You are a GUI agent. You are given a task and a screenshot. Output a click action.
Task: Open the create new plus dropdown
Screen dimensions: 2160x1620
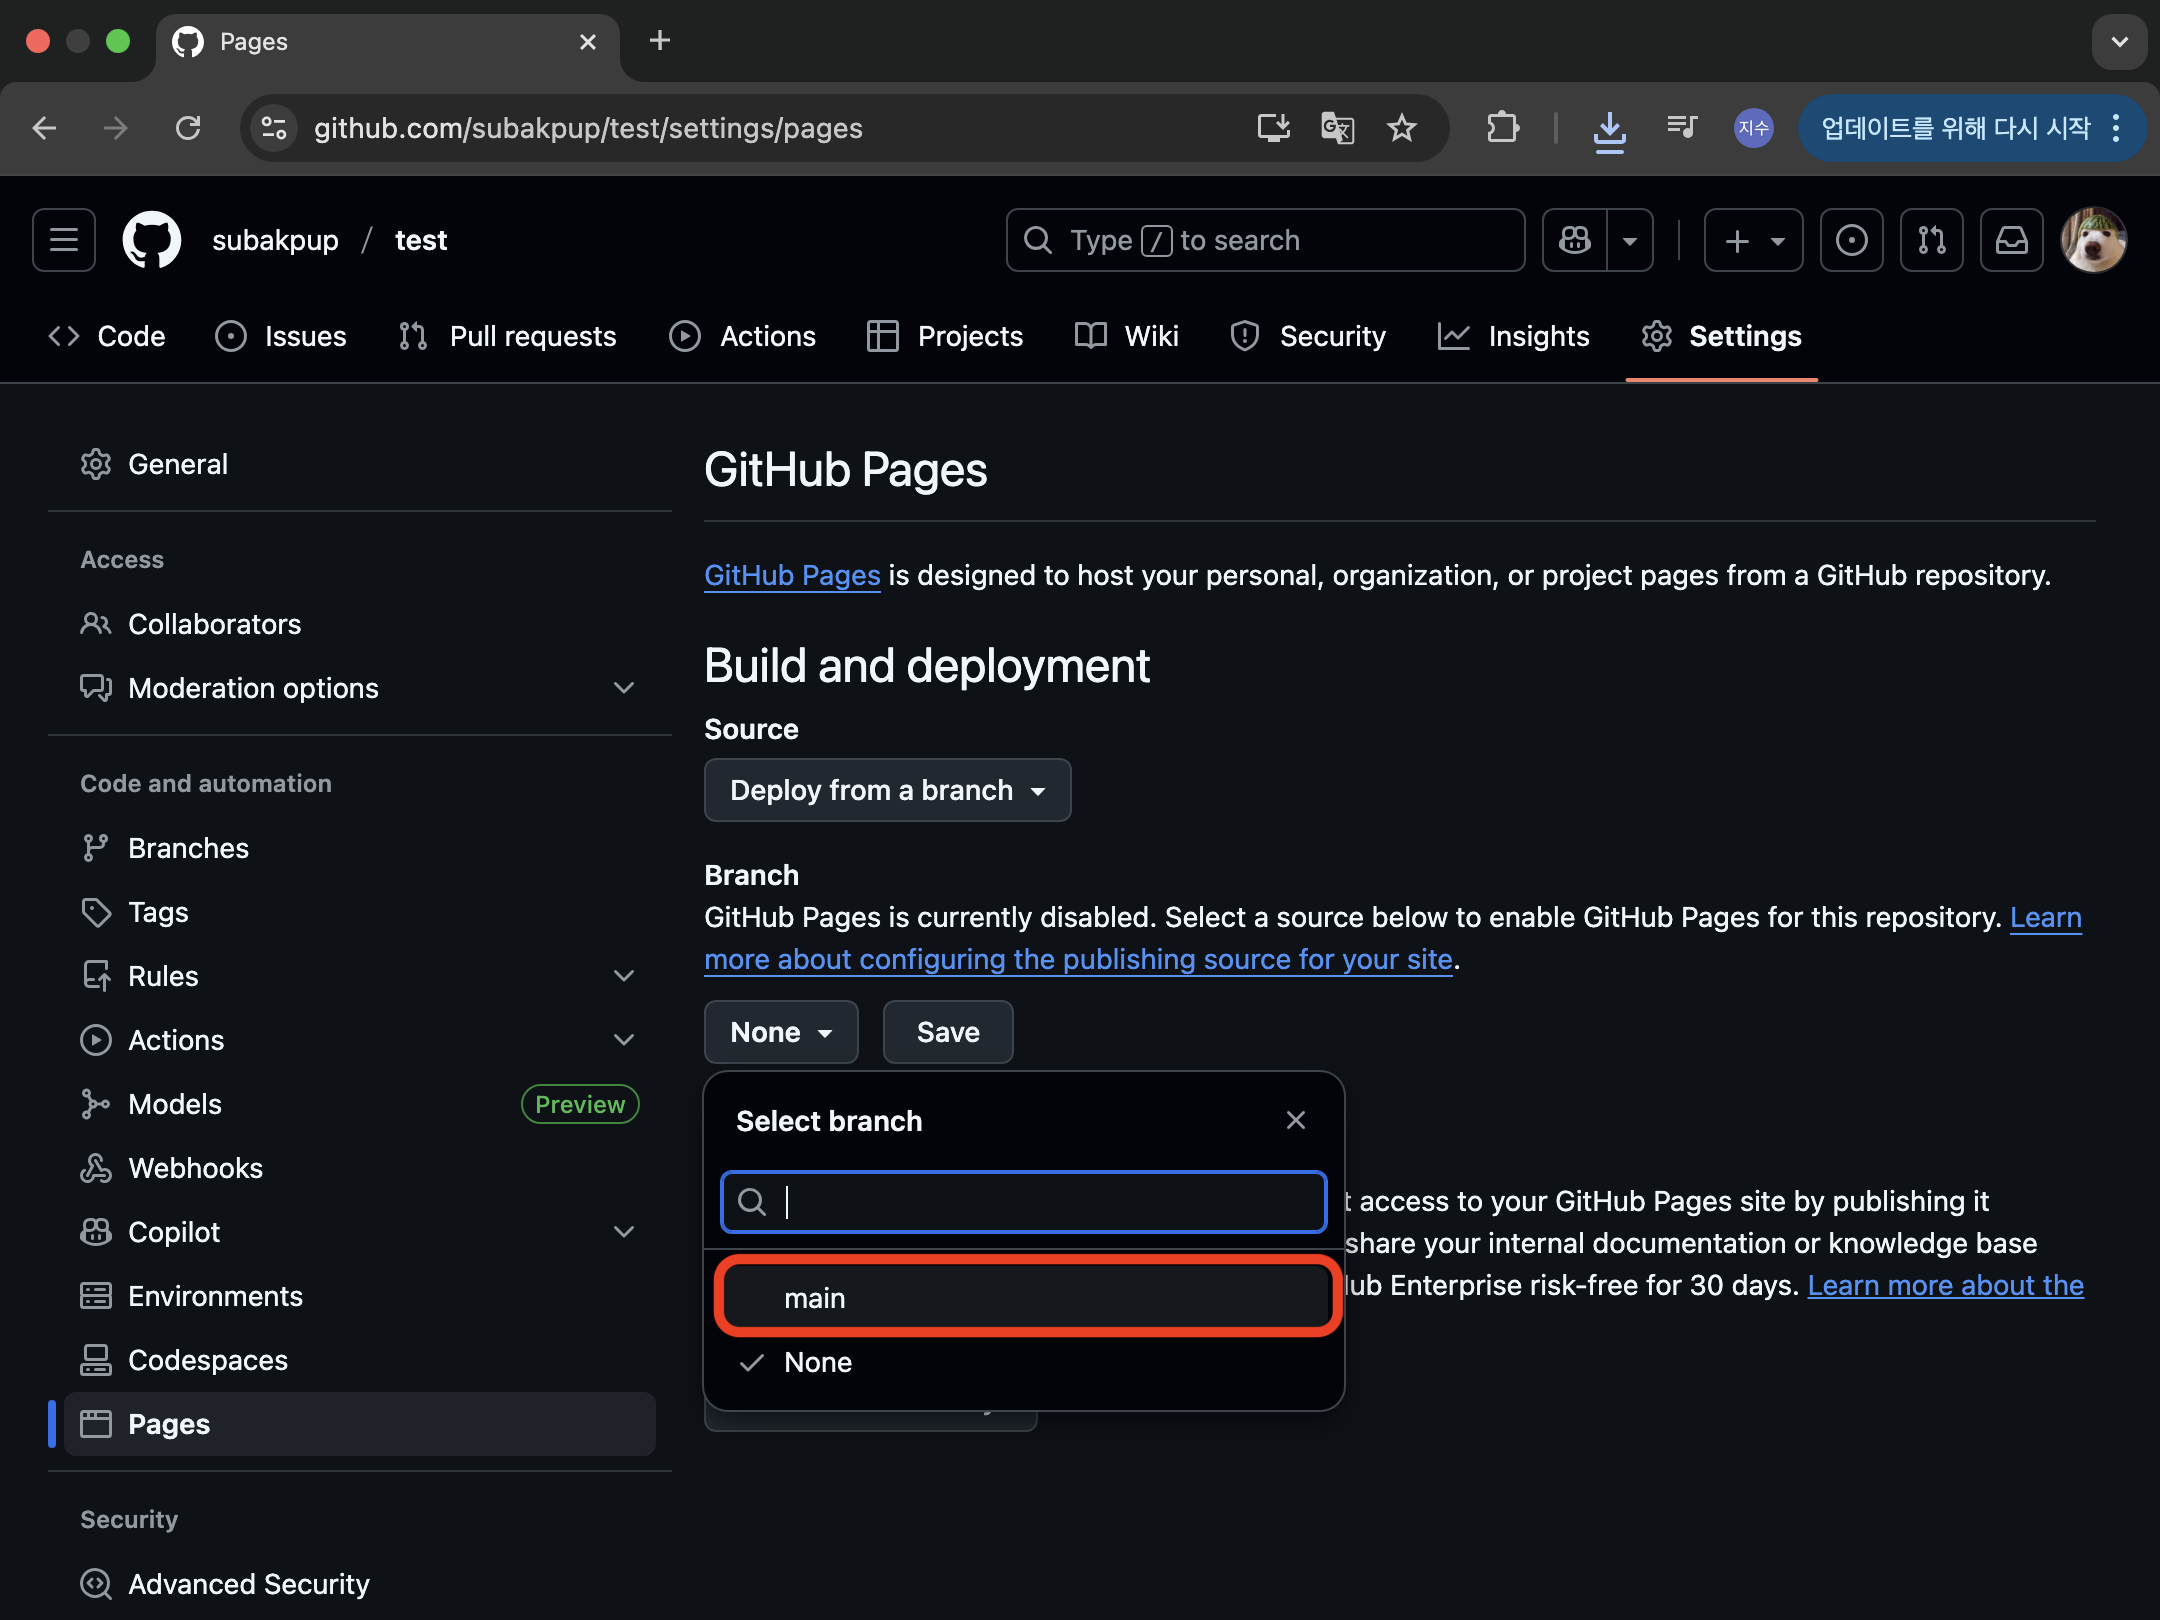click(x=1752, y=240)
